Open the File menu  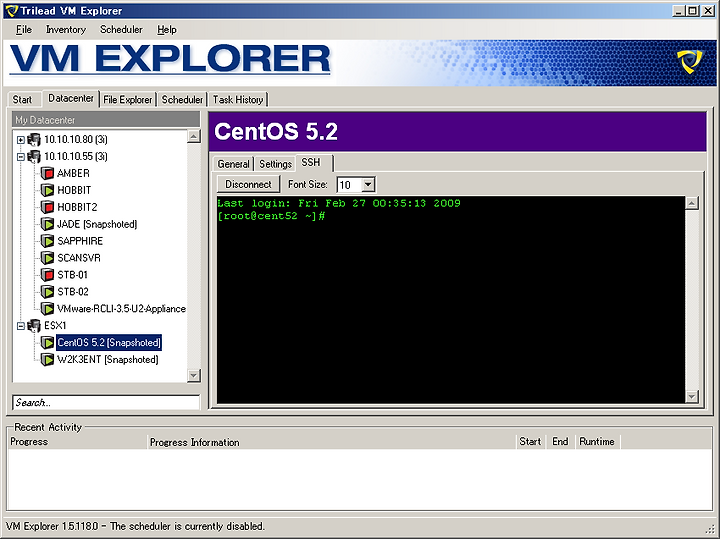[x=24, y=29]
